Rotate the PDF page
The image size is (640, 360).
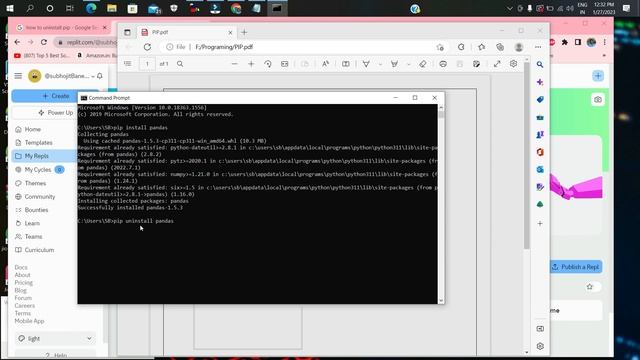tap(268, 64)
